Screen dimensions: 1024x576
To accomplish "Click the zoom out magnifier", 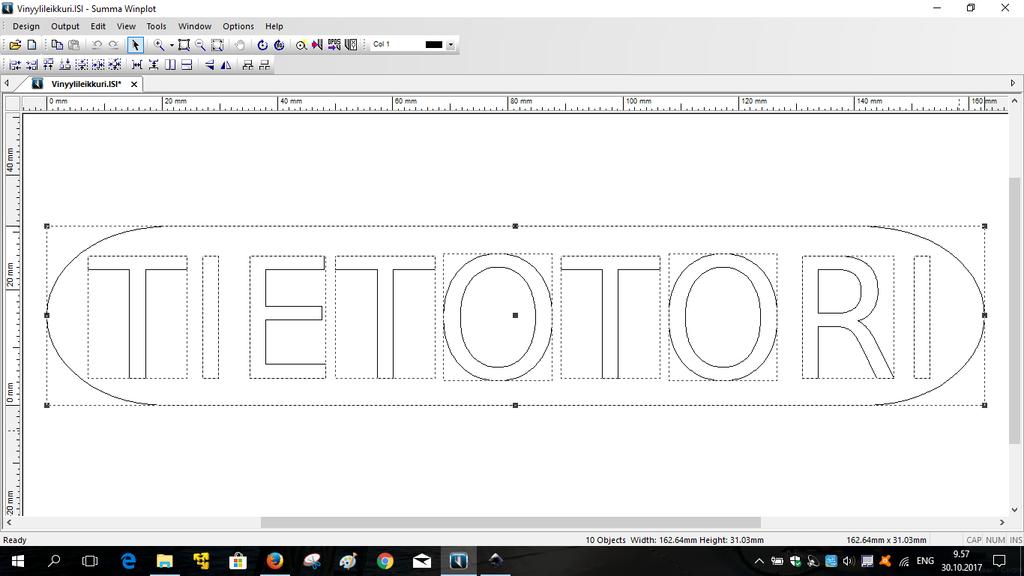I will coord(200,45).
